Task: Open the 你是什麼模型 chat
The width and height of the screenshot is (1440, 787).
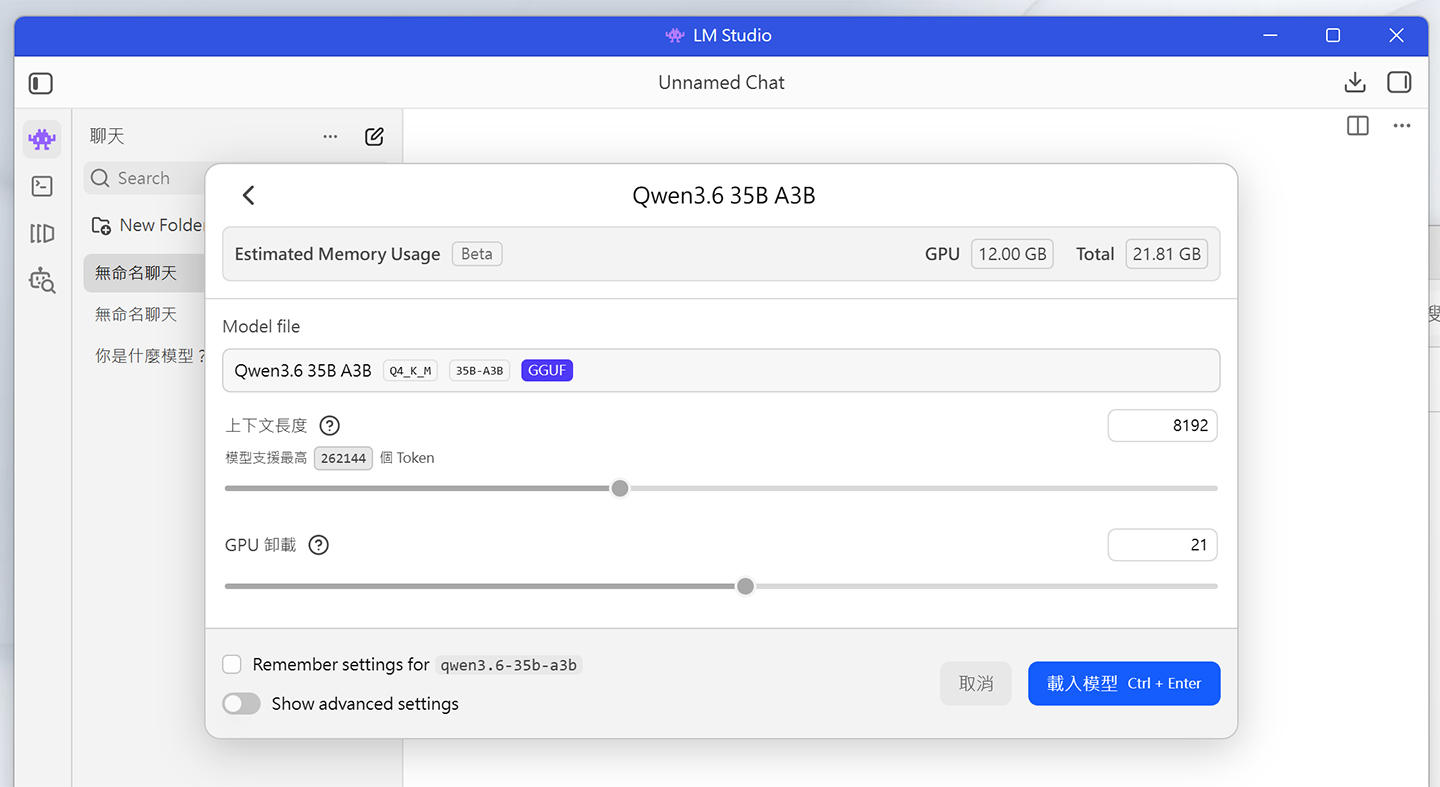Action: pos(148,356)
